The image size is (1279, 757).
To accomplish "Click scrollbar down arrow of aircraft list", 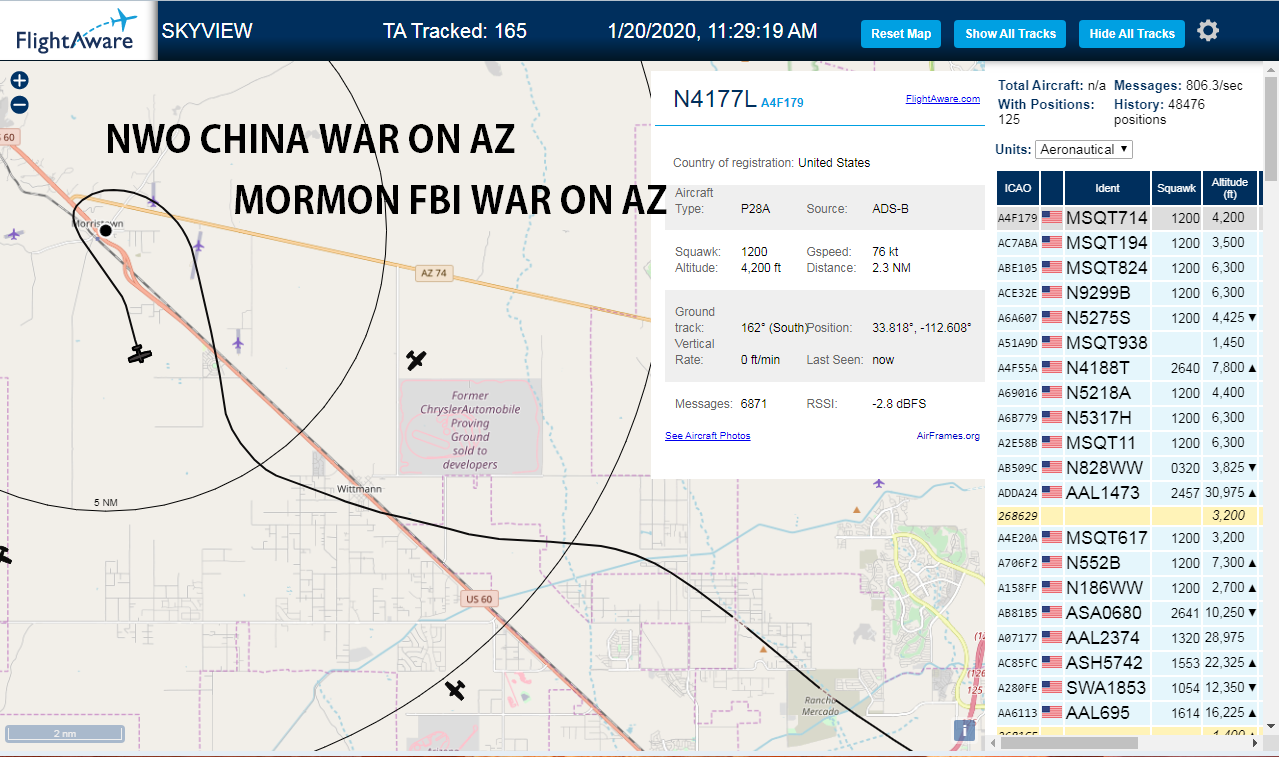I will (1271, 726).
